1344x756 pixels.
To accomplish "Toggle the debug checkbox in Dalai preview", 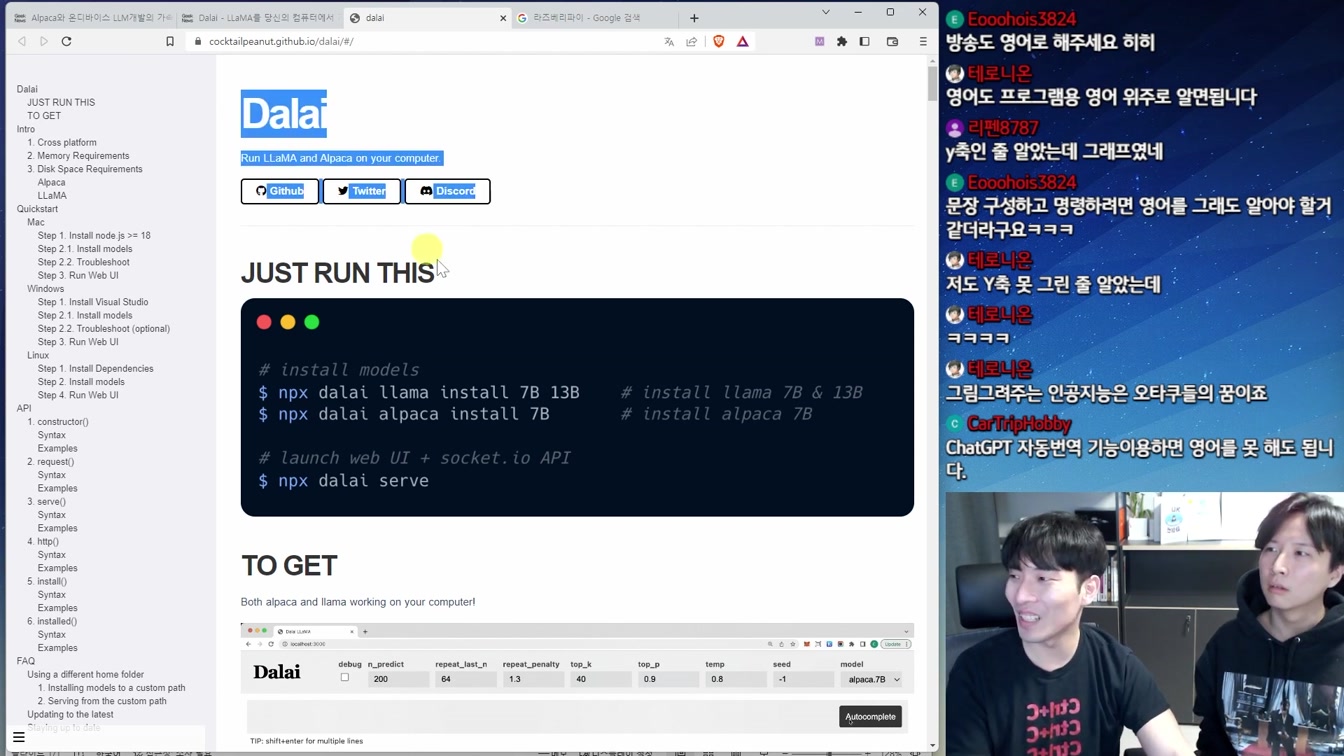I will click(345, 678).
